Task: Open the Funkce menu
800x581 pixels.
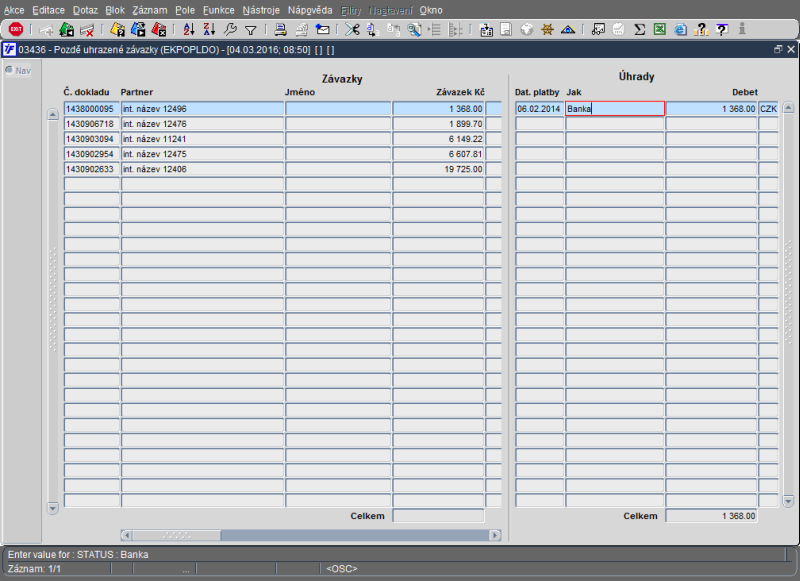Action: (218, 10)
